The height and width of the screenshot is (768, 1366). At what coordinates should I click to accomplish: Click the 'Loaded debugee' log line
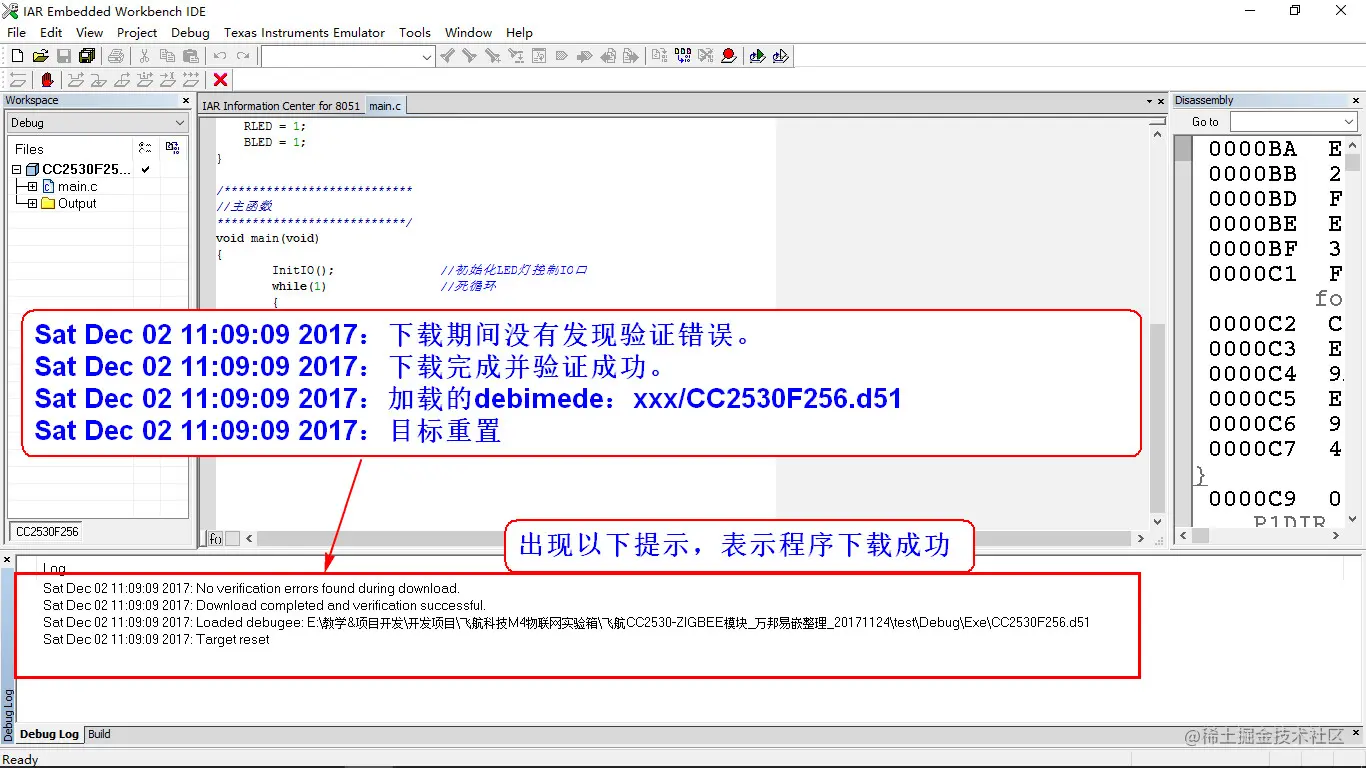click(x=566, y=622)
